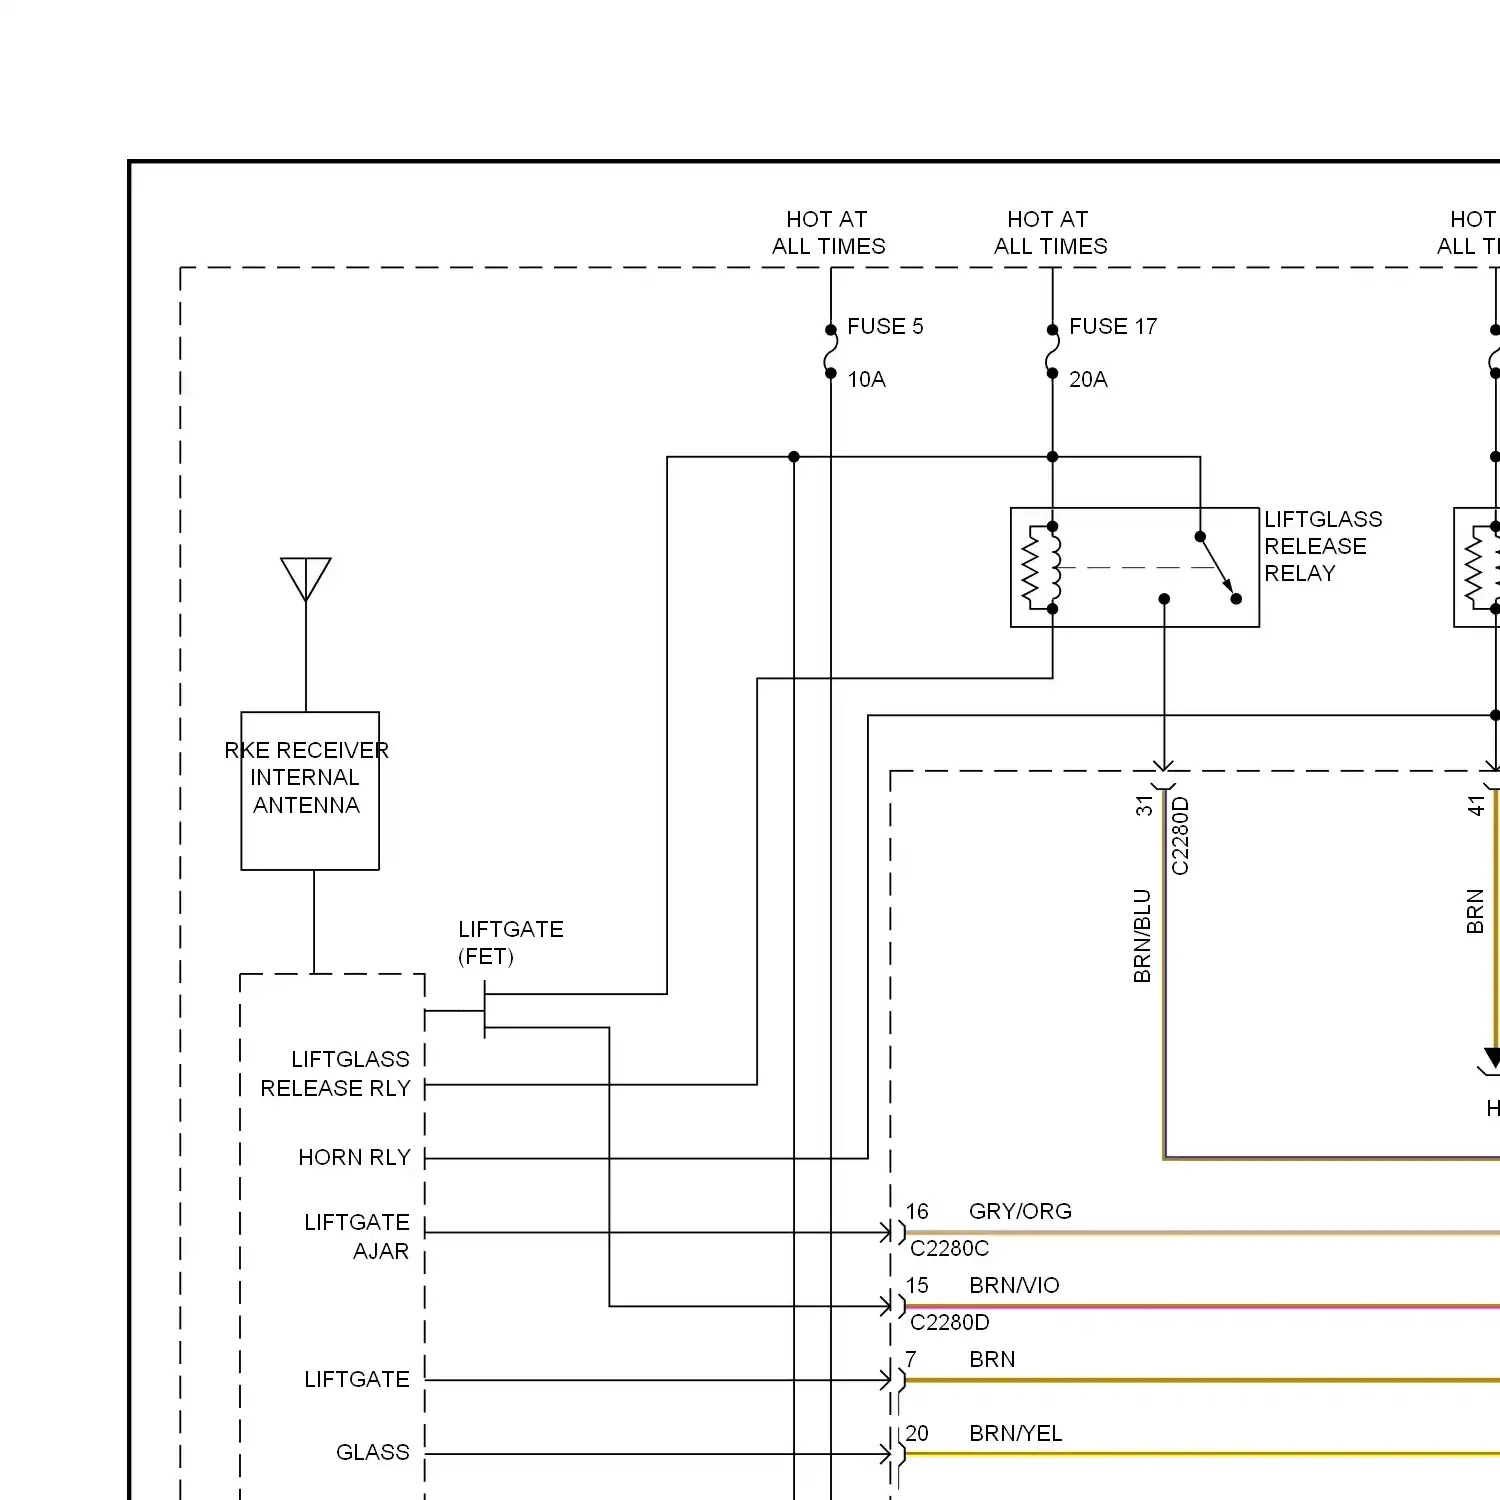The height and width of the screenshot is (1500, 1500).
Task: Click the GRY/ORG wire label
Action: [1020, 1211]
